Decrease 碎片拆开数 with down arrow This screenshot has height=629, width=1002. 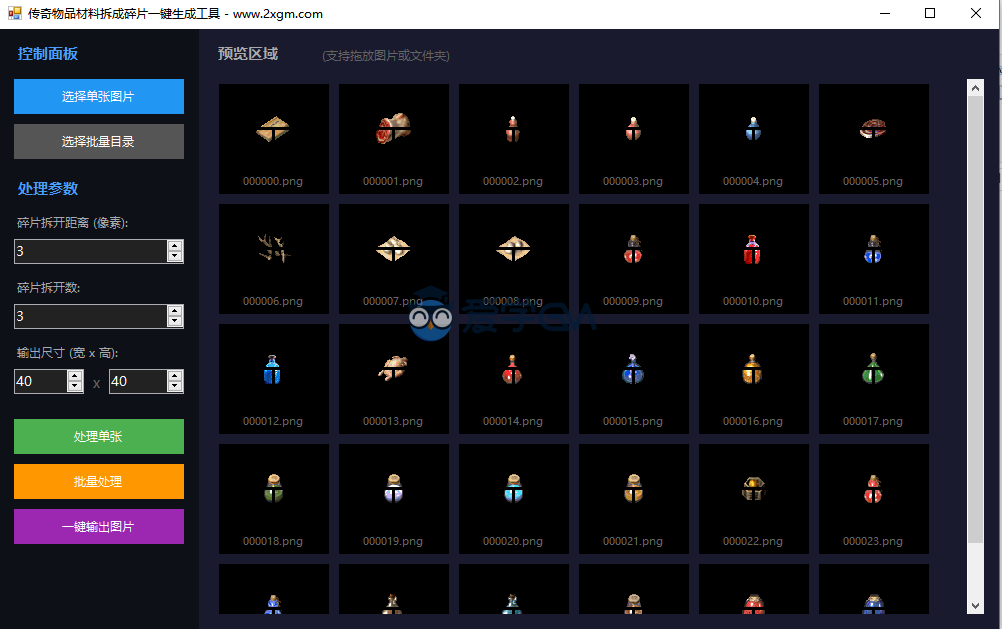point(175,322)
